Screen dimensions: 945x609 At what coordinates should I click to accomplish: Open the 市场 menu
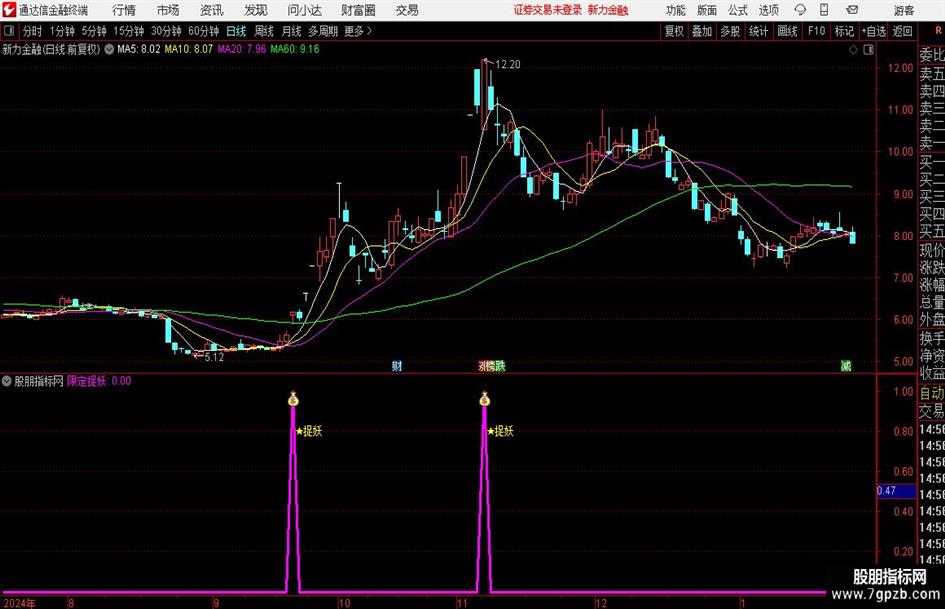pos(168,10)
